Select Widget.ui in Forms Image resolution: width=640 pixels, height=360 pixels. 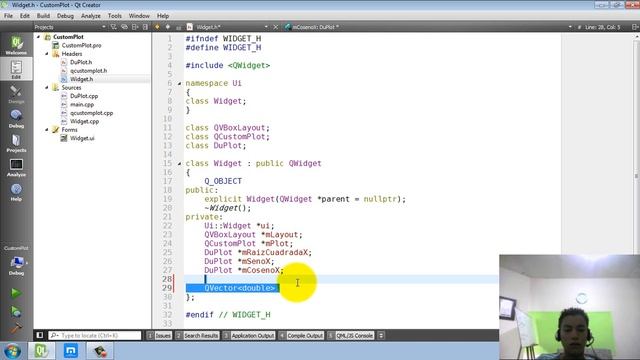[82, 138]
